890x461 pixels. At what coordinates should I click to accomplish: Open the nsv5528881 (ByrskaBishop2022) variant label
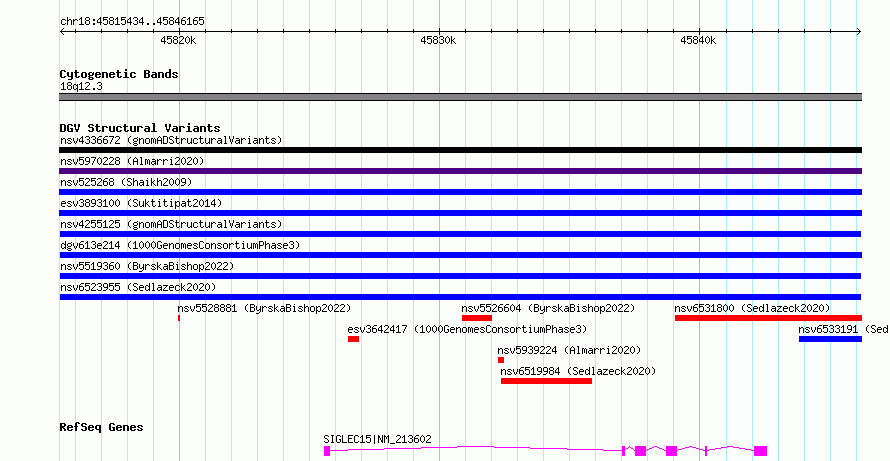pyautogui.click(x=265, y=308)
